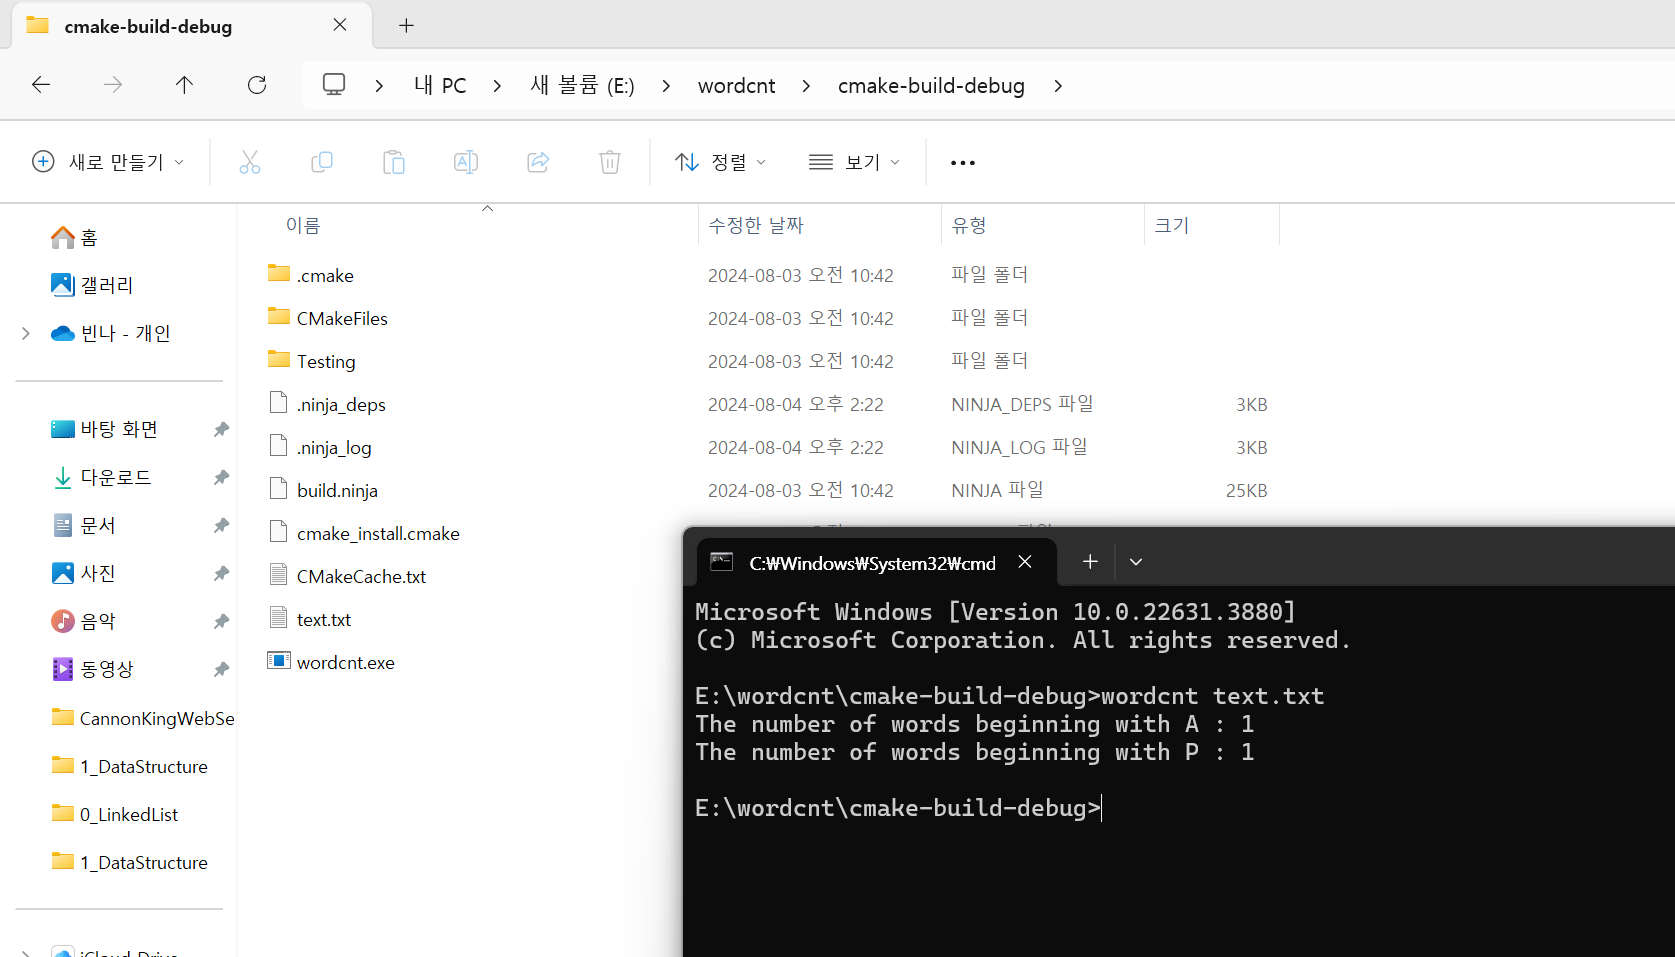Open 사진 in the sidebar
The height and width of the screenshot is (957, 1675).
click(x=83, y=573)
